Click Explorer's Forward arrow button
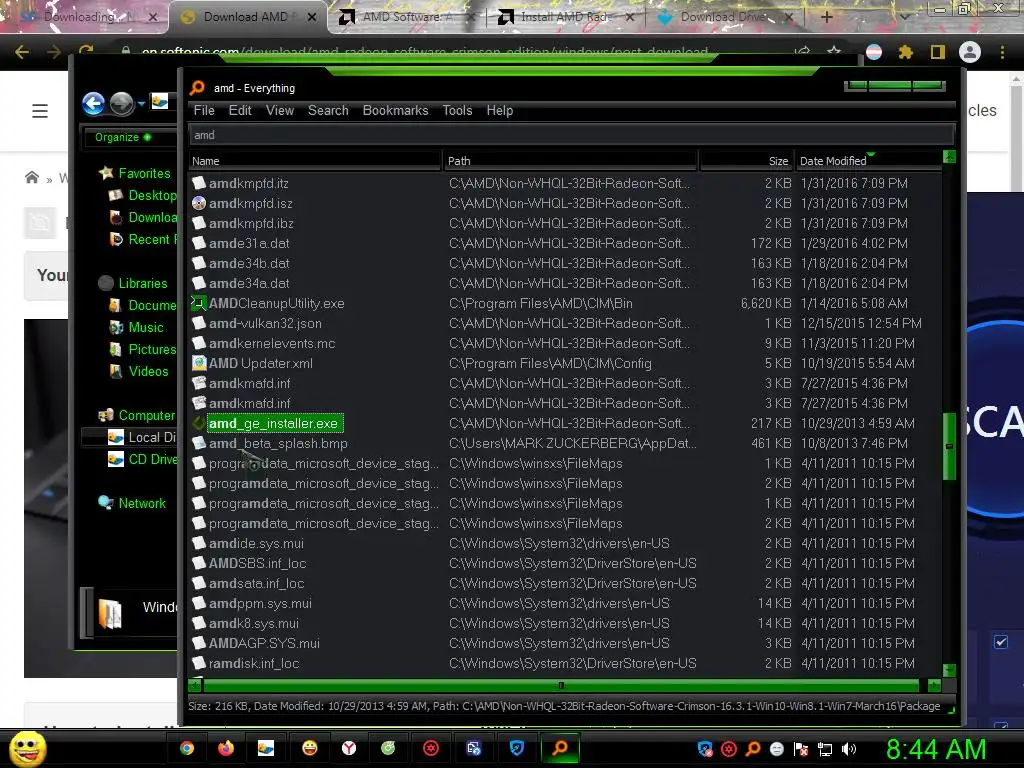Image resolution: width=1024 pixels, height=768 pixels. 121,103
